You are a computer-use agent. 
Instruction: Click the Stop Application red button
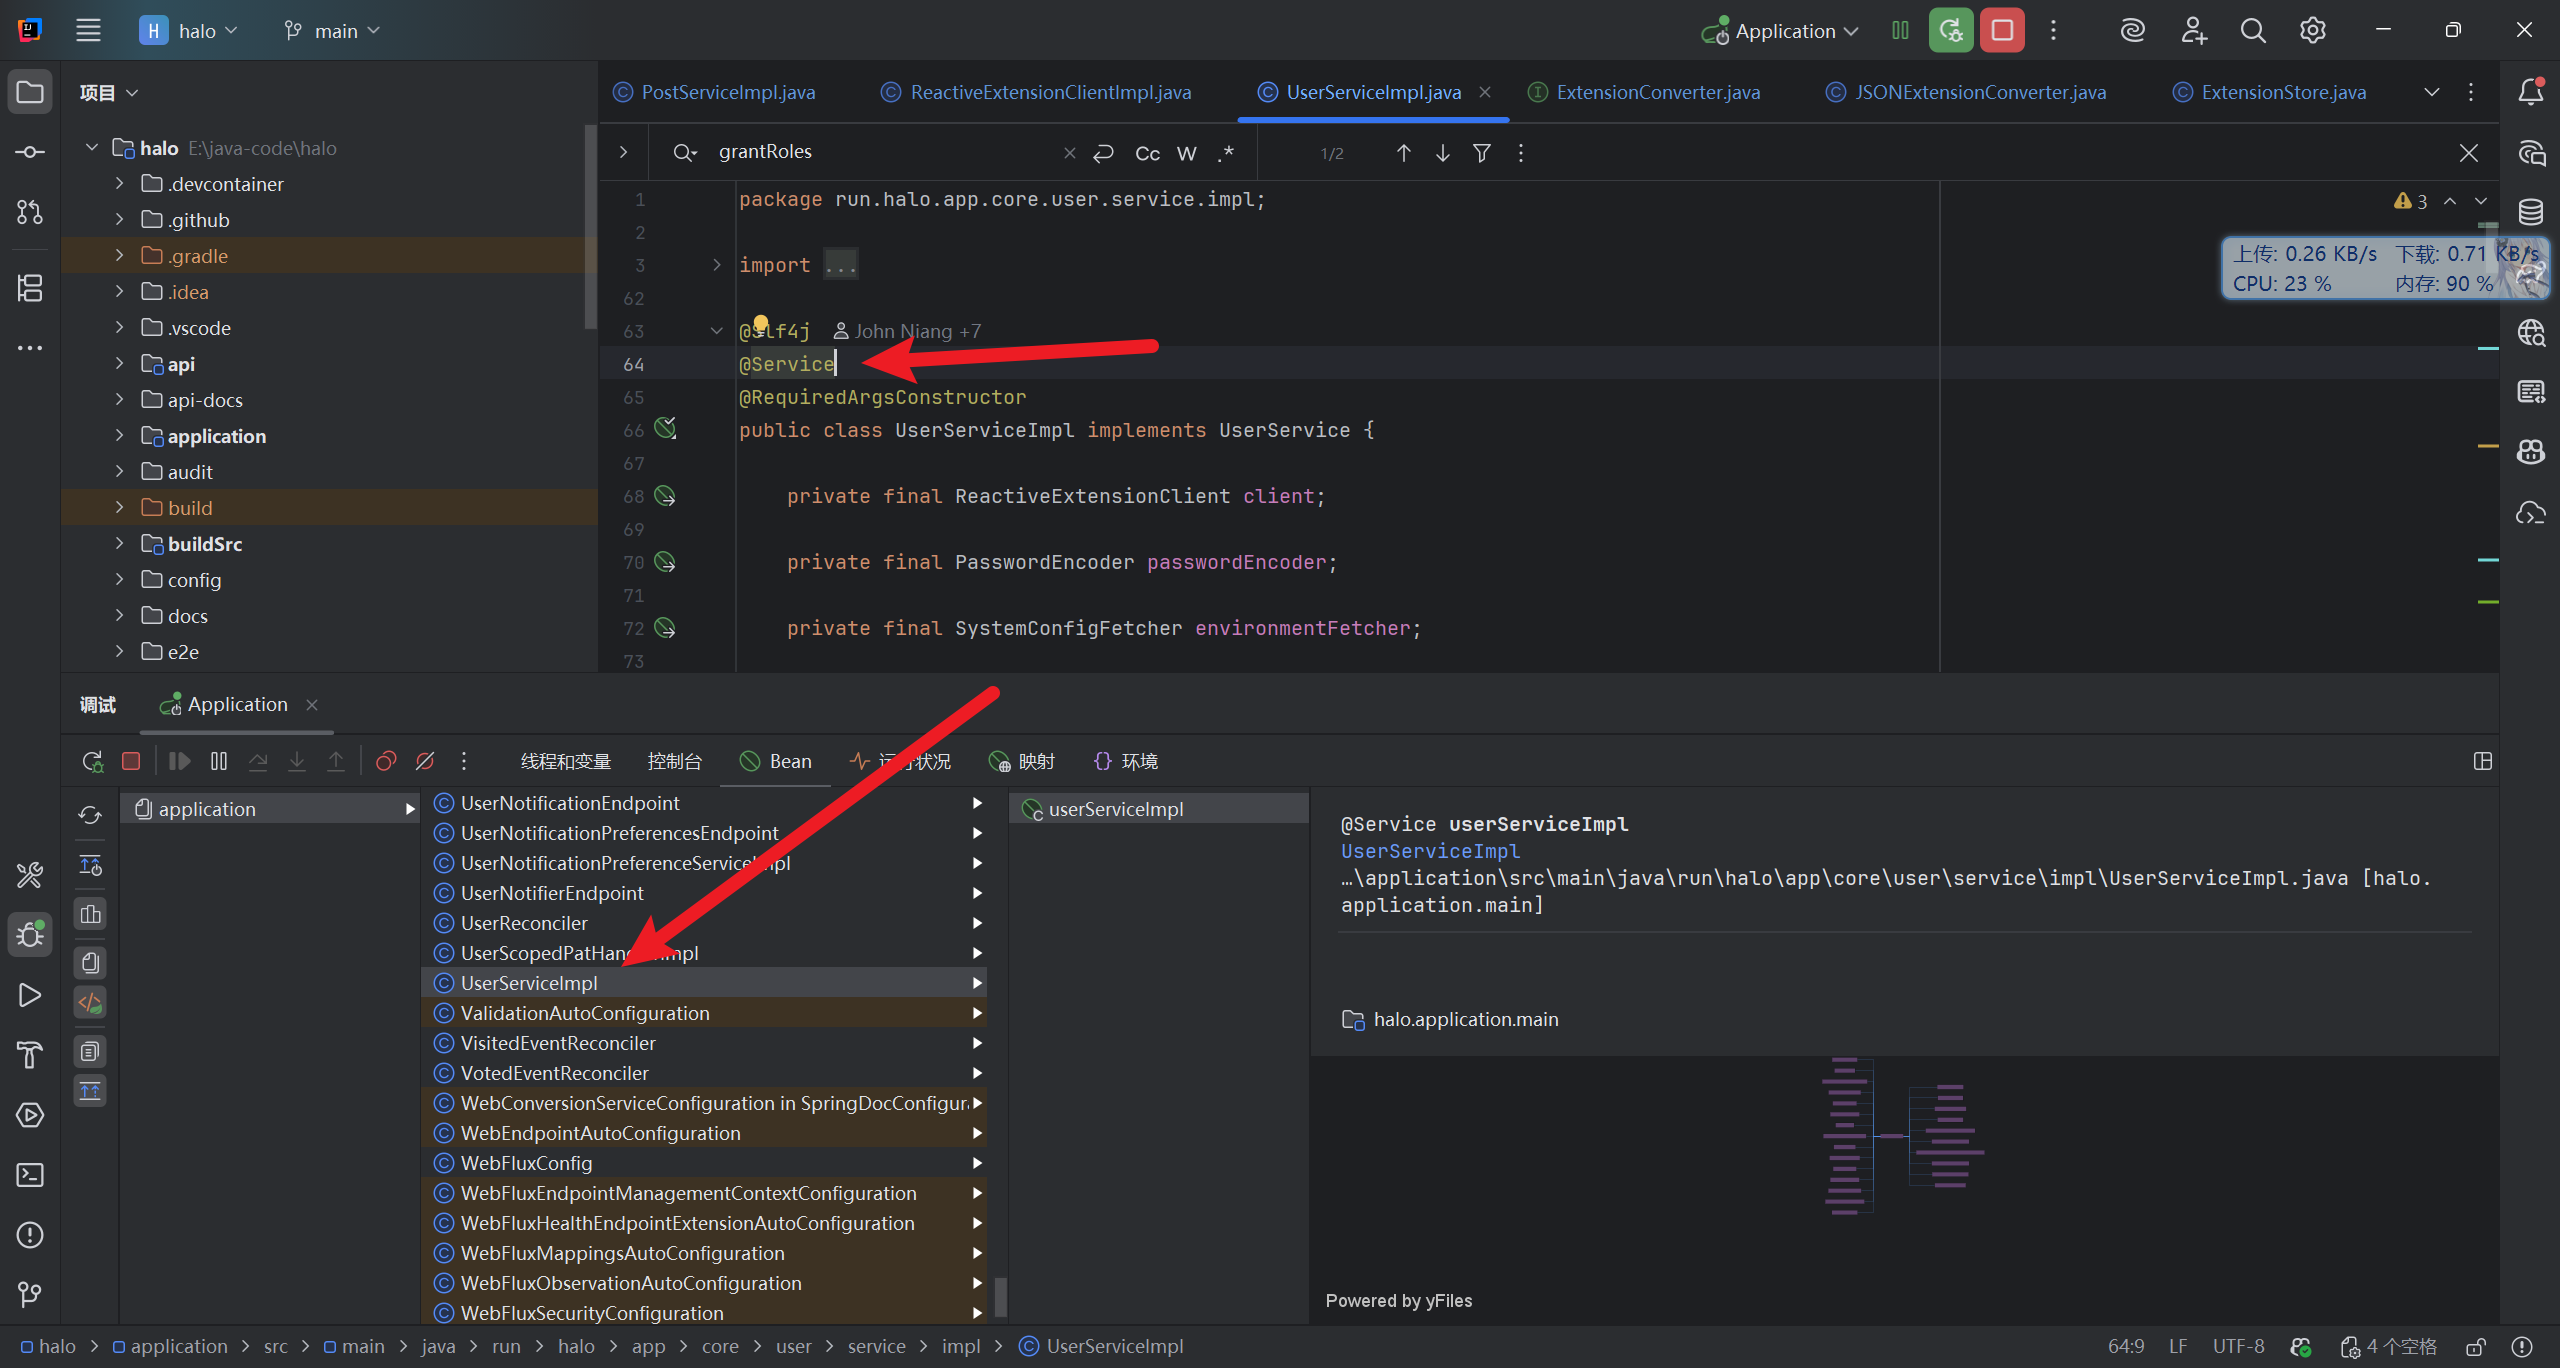coord(2002,31)
